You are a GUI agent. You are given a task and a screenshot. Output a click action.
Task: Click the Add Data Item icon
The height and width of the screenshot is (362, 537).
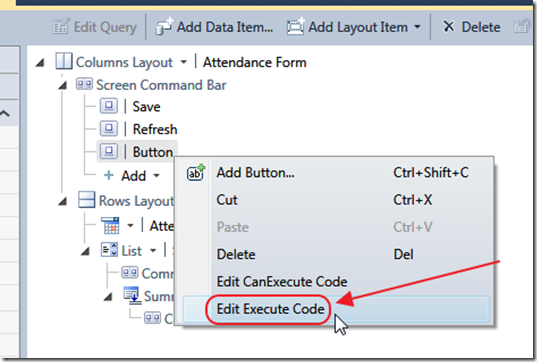[164, 27]
